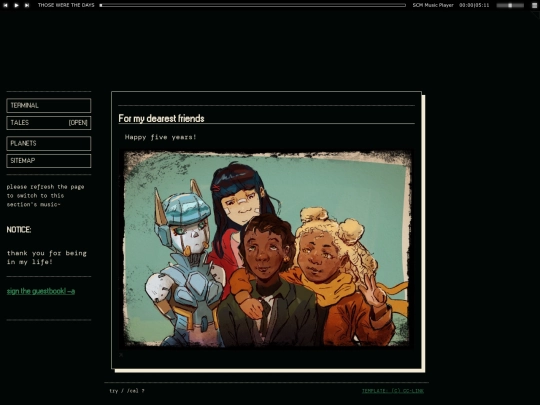Viewport: 540px width, 405px height.
Task: Click the For my dearest friends heading
Action: [161, 118]
